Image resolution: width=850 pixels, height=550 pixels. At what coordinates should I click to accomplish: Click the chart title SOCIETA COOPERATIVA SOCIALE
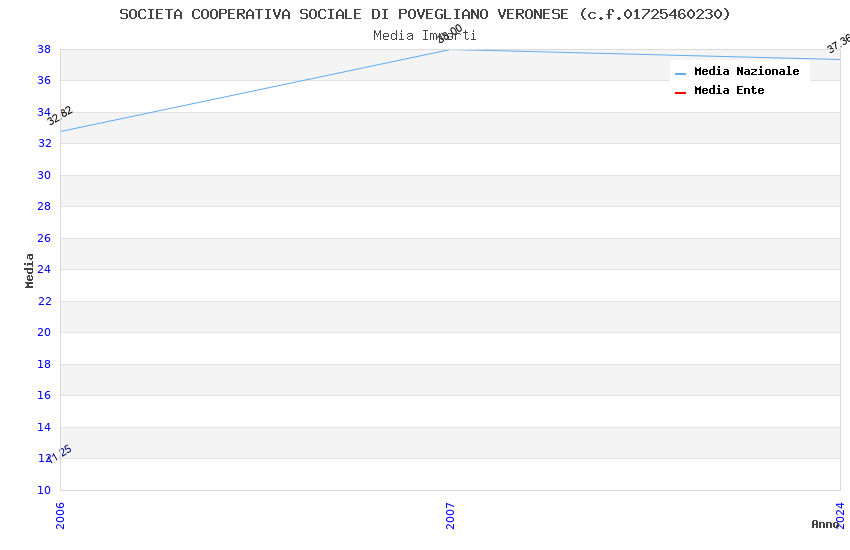coord(424,14)
